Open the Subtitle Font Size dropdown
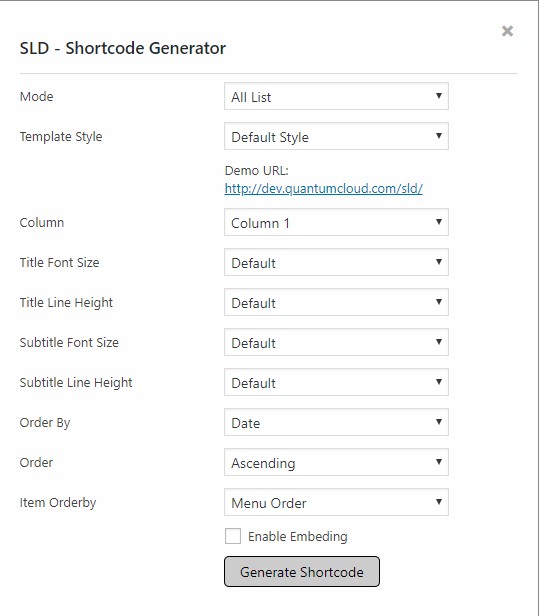The width and height of the screenshot is (539, 616). 336,342
